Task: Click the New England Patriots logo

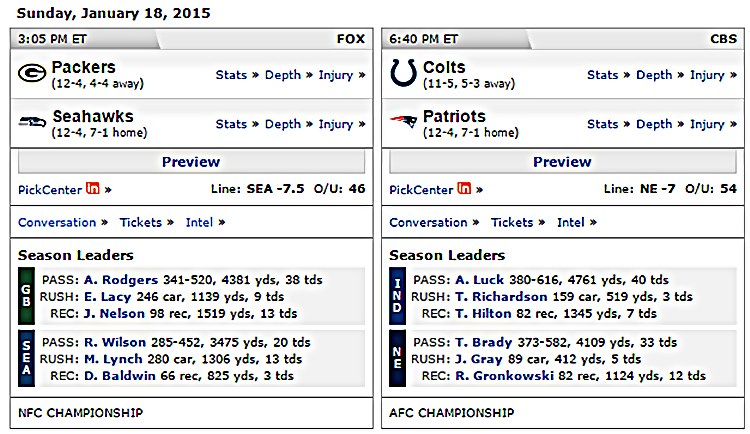Action: 403,123
